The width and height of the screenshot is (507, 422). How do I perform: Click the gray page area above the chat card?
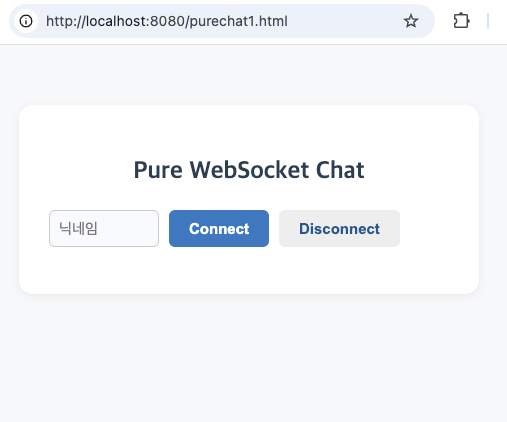[x=253, y=75]
